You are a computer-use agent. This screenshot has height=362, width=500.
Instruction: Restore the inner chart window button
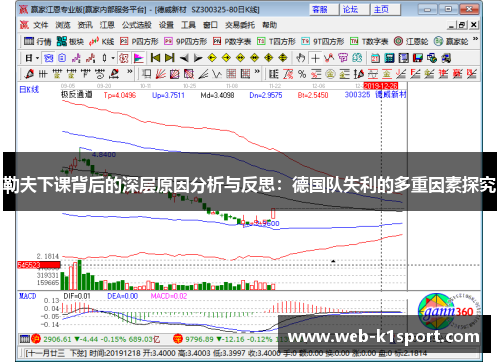click(x=462, y=25)
